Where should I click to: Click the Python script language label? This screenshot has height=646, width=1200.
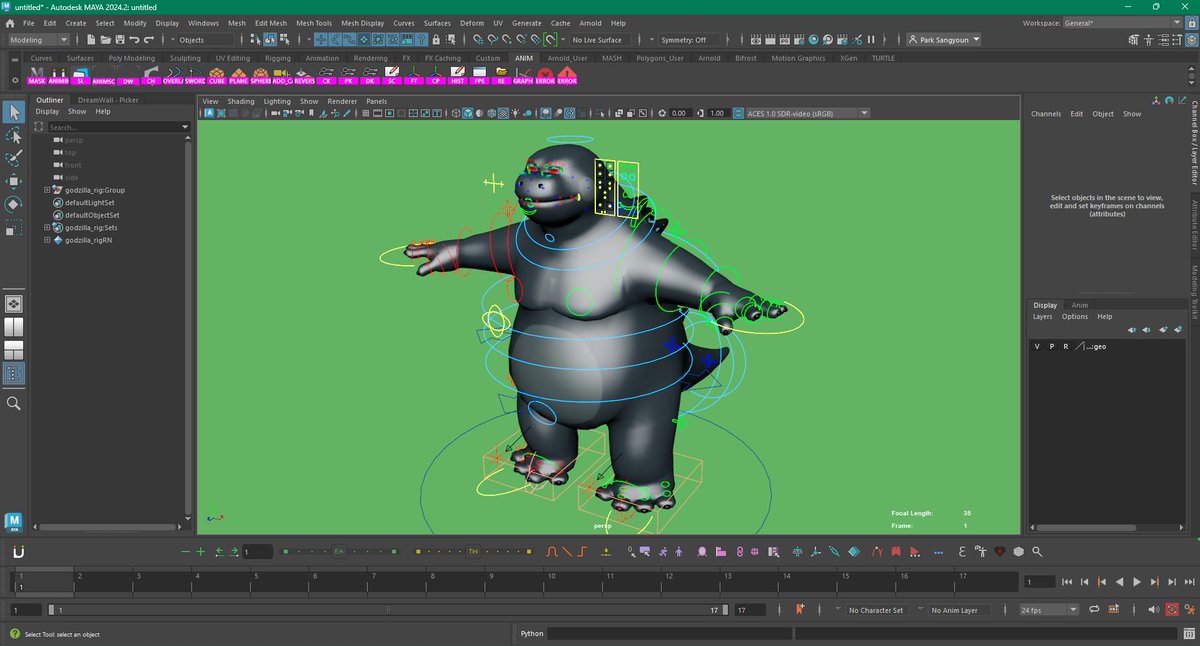tap(532, 633)
